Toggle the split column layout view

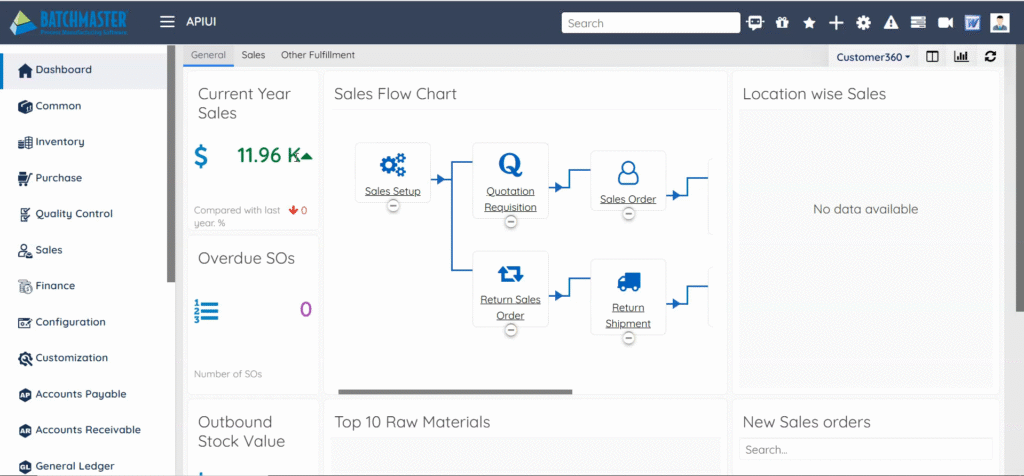click(932, 57)
